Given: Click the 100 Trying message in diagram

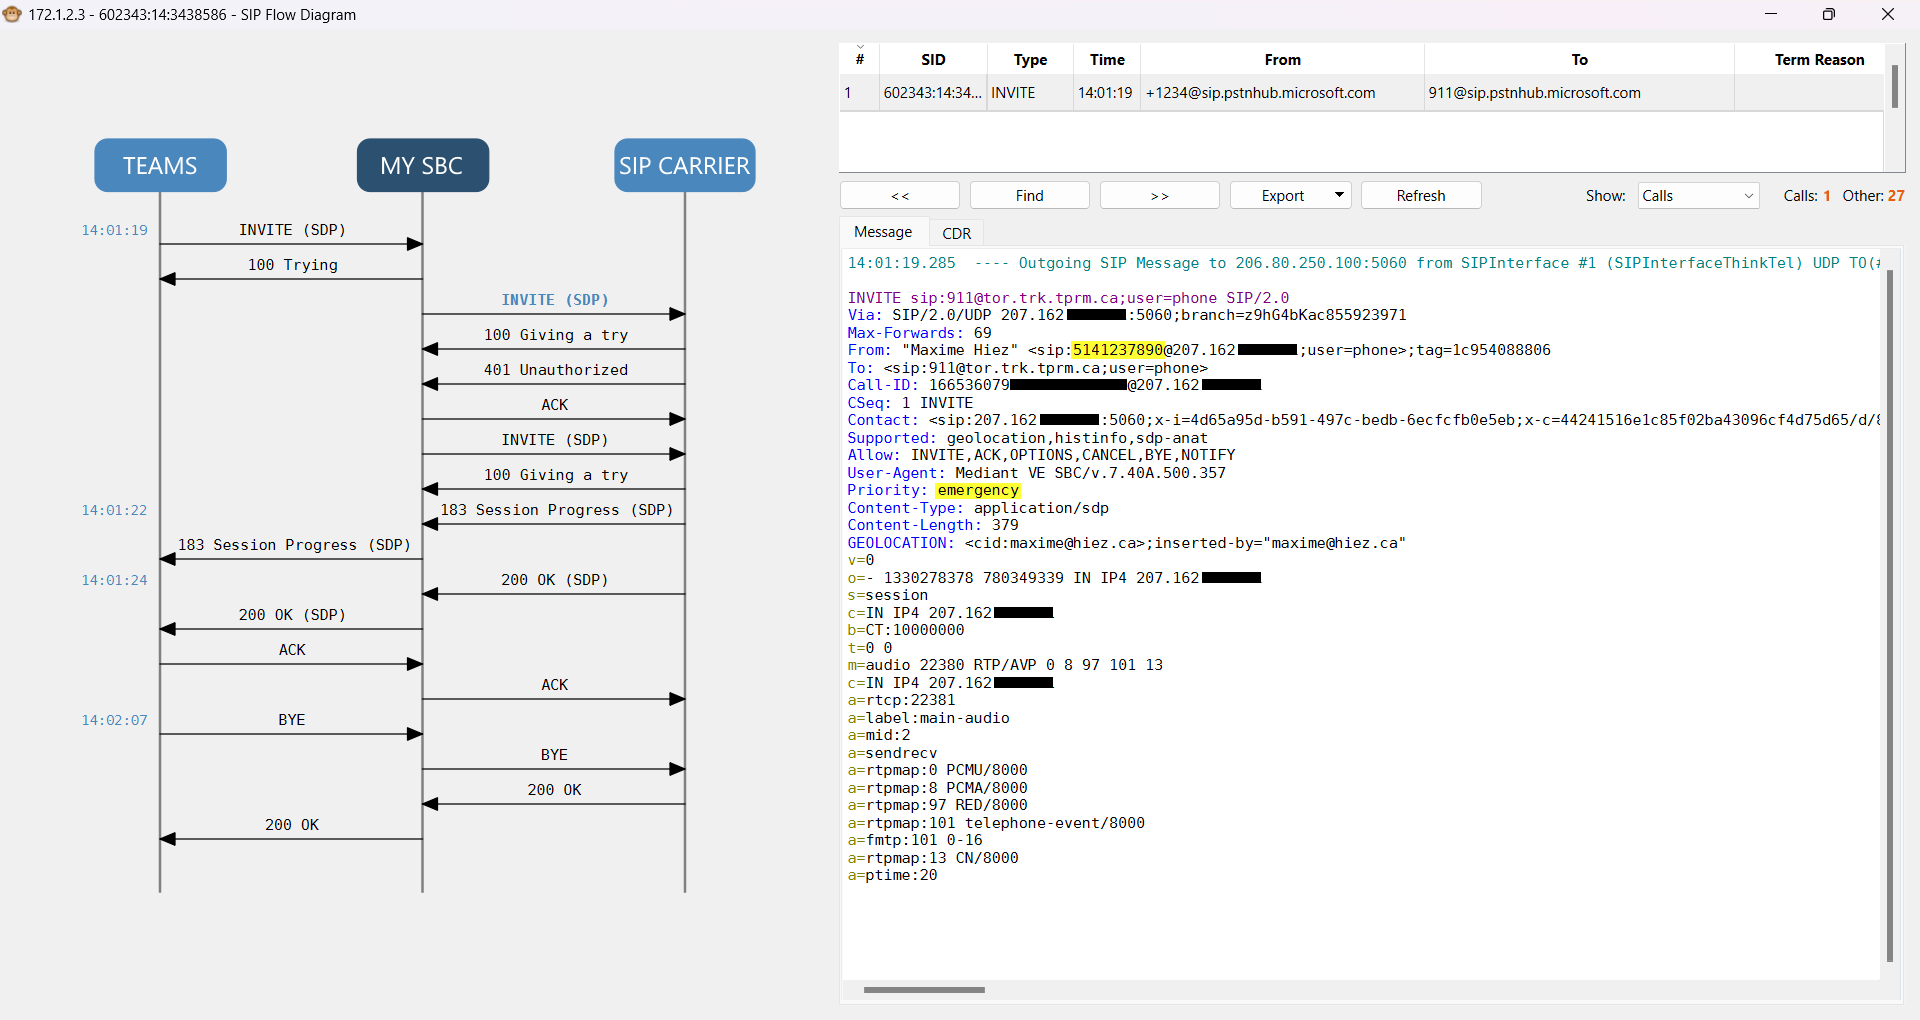Looking at the screenshot, I should click(292, 266).
